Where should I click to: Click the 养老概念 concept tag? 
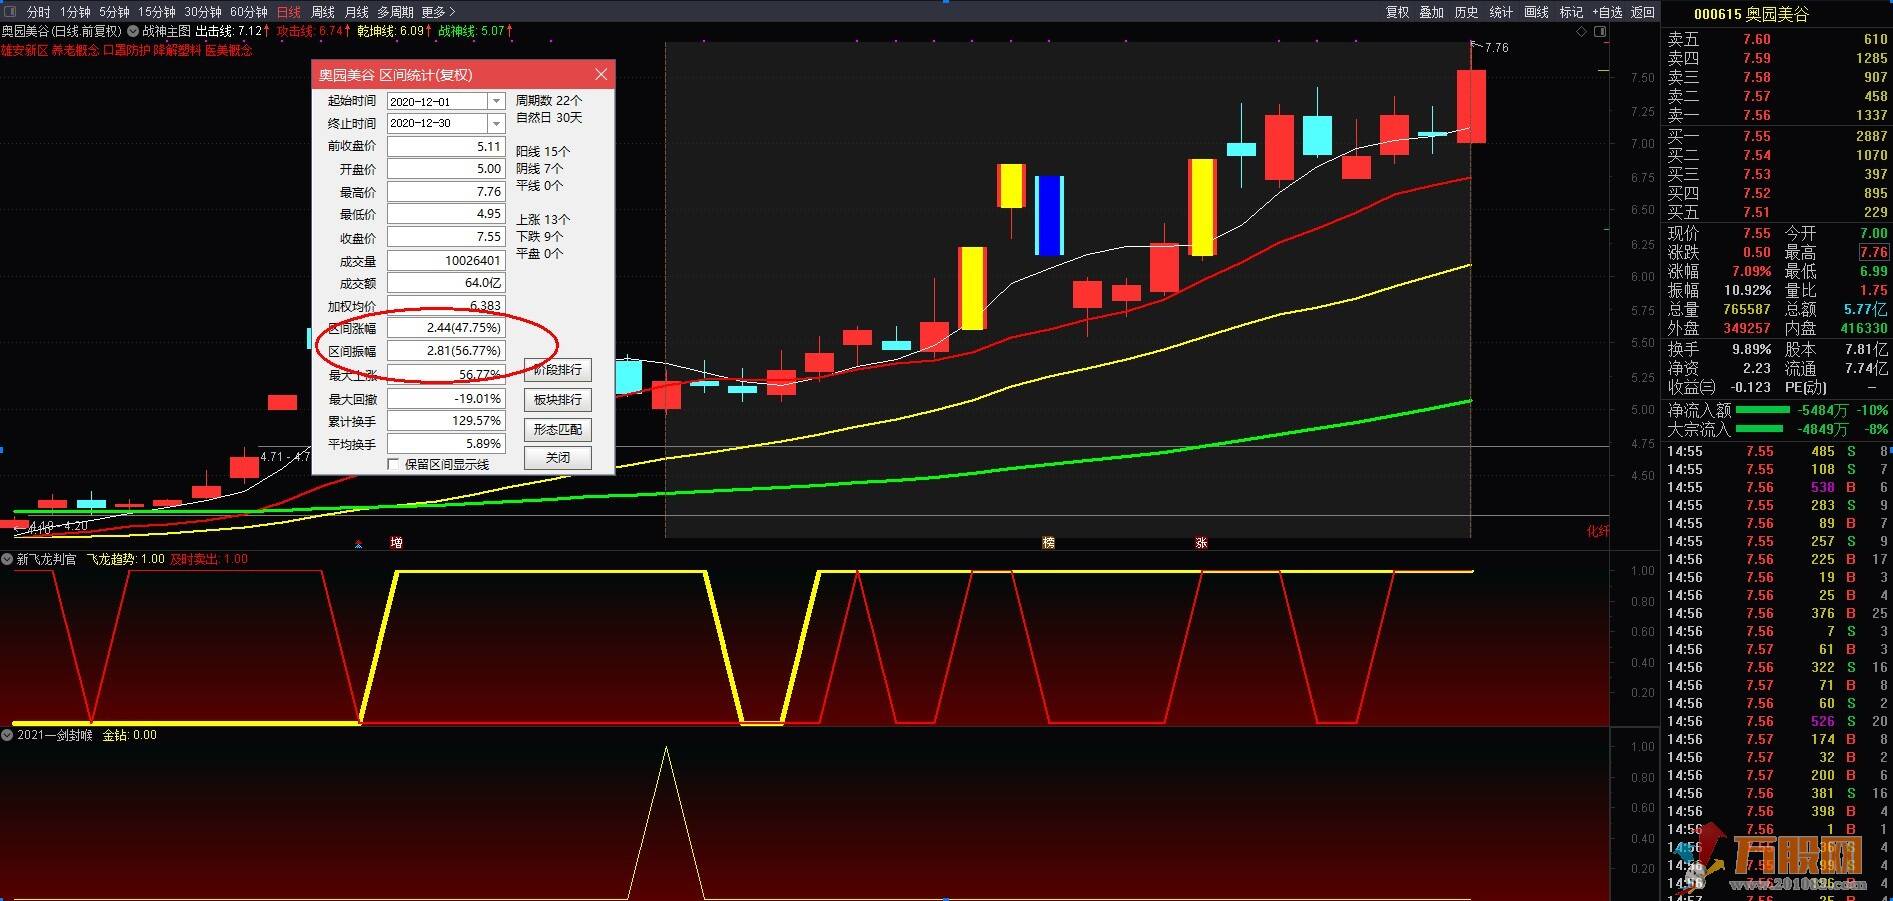coord(76,50)
